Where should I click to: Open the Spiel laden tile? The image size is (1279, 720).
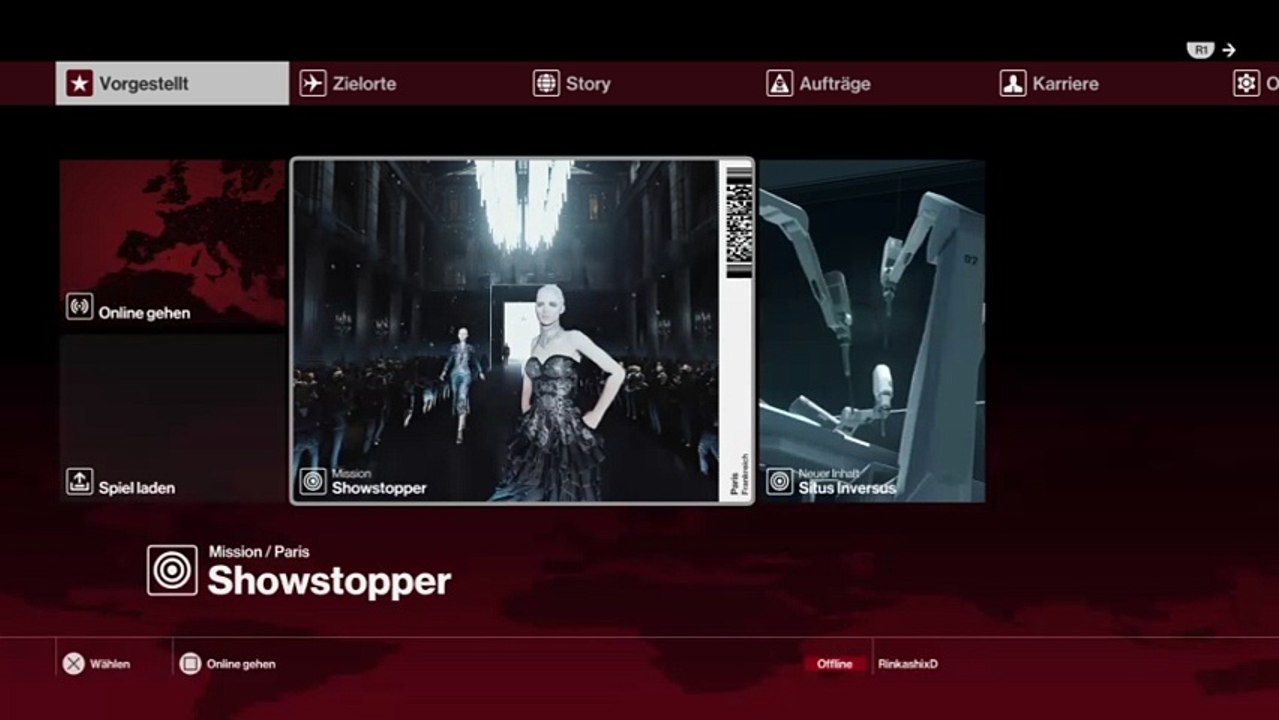172,418
